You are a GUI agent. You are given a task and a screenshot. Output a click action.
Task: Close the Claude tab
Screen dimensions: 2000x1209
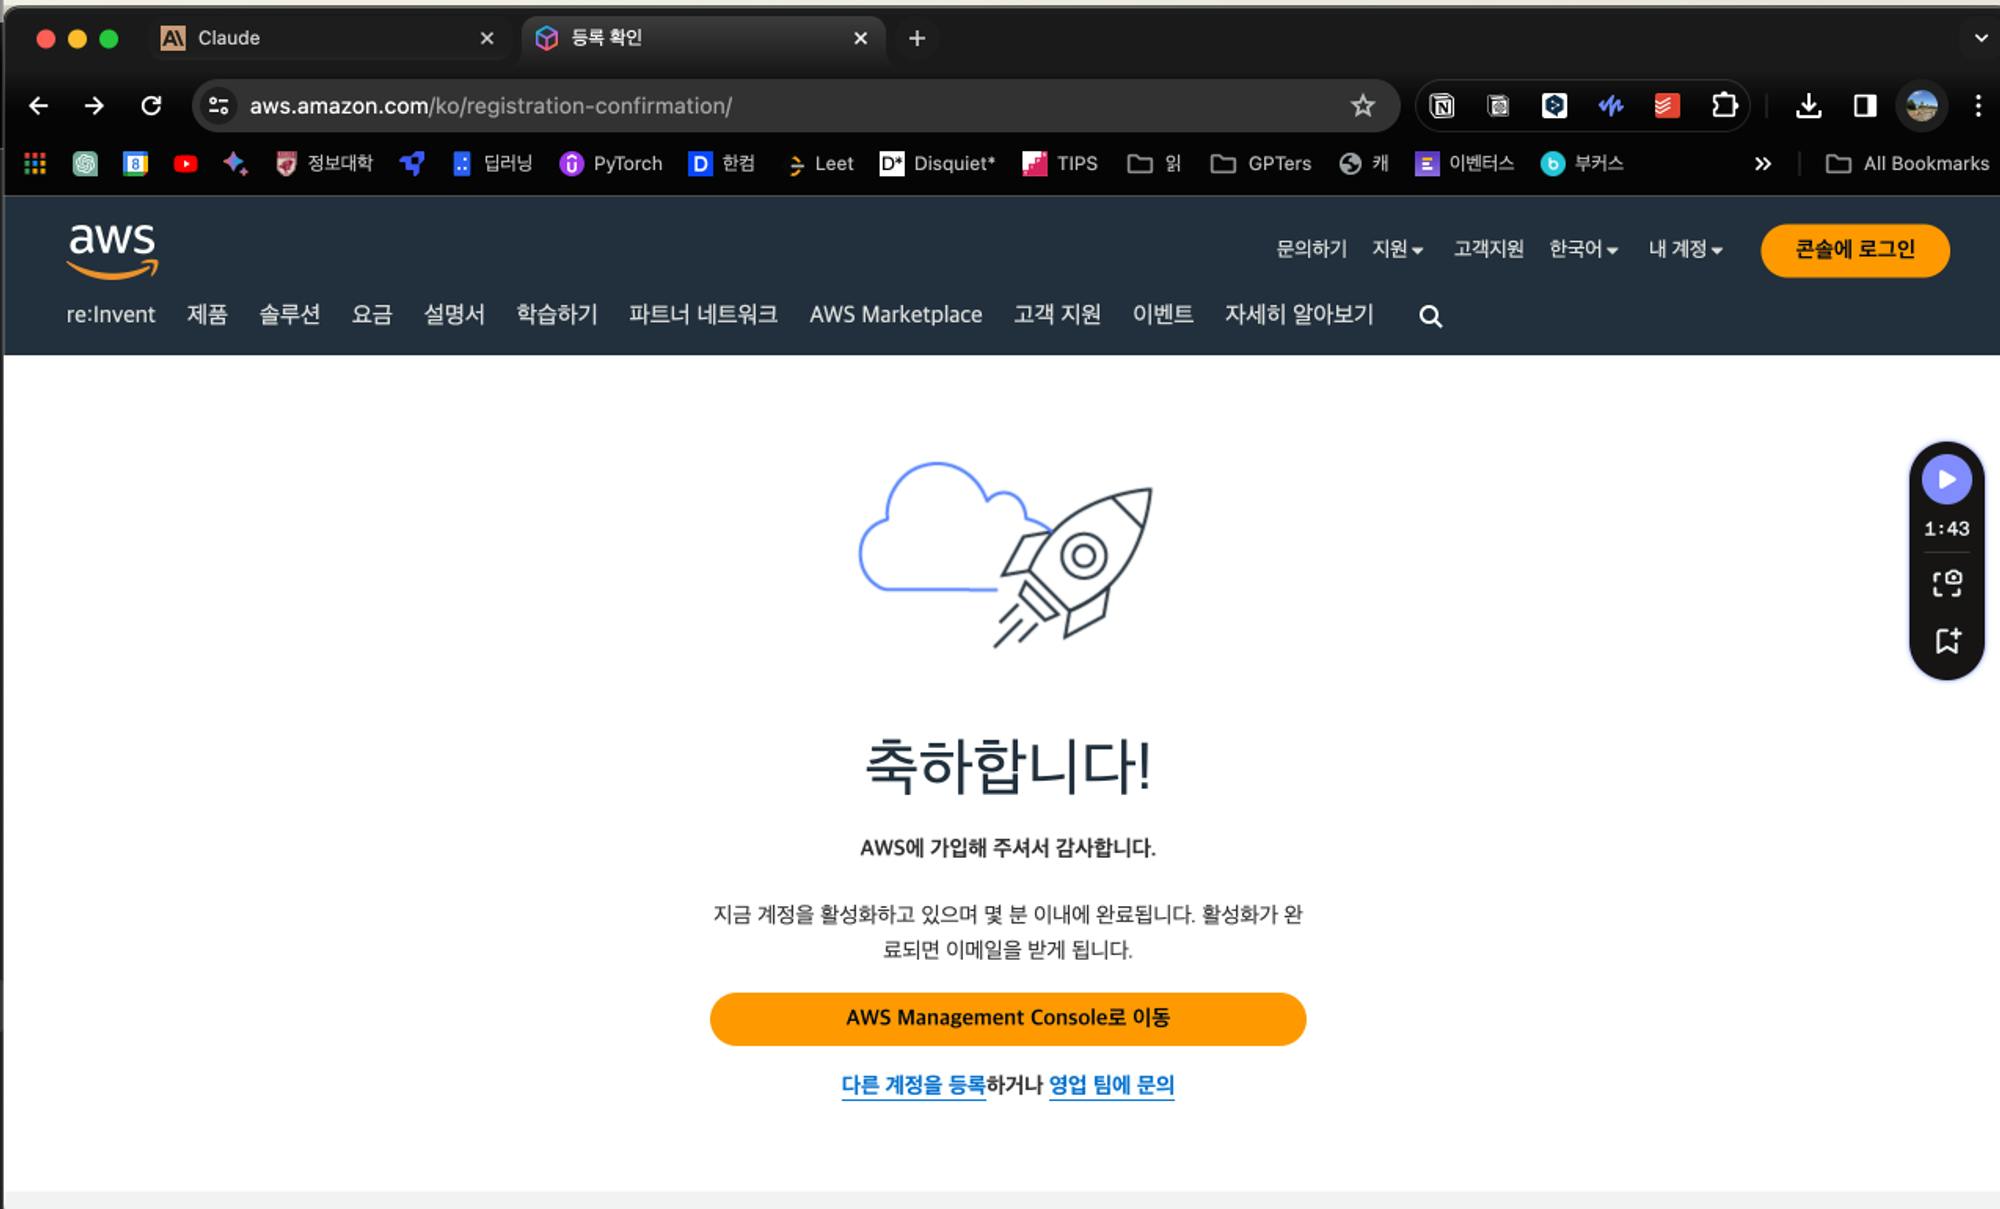pyautogui.click(x=487, y=38)
